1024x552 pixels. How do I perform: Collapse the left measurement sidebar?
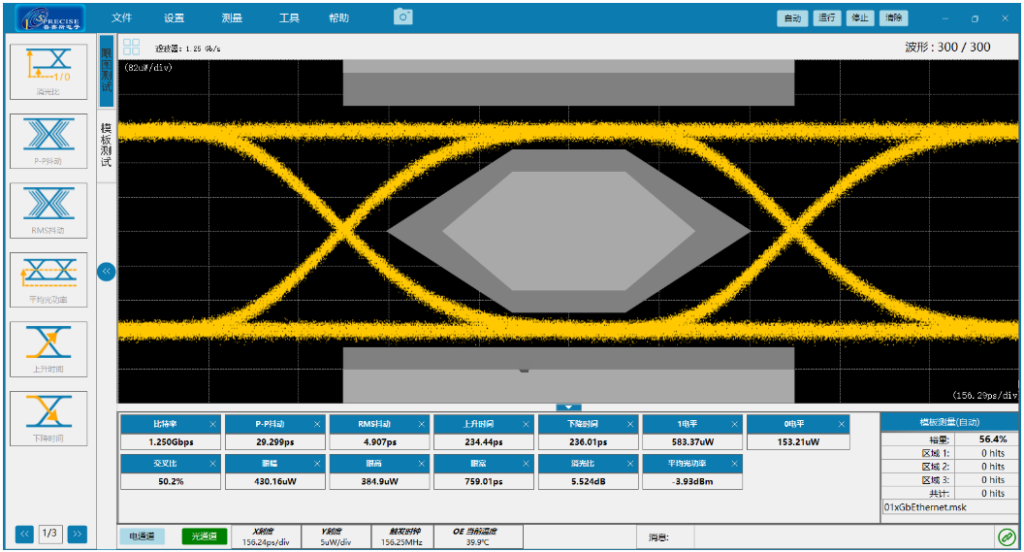(x=105, y=270)
